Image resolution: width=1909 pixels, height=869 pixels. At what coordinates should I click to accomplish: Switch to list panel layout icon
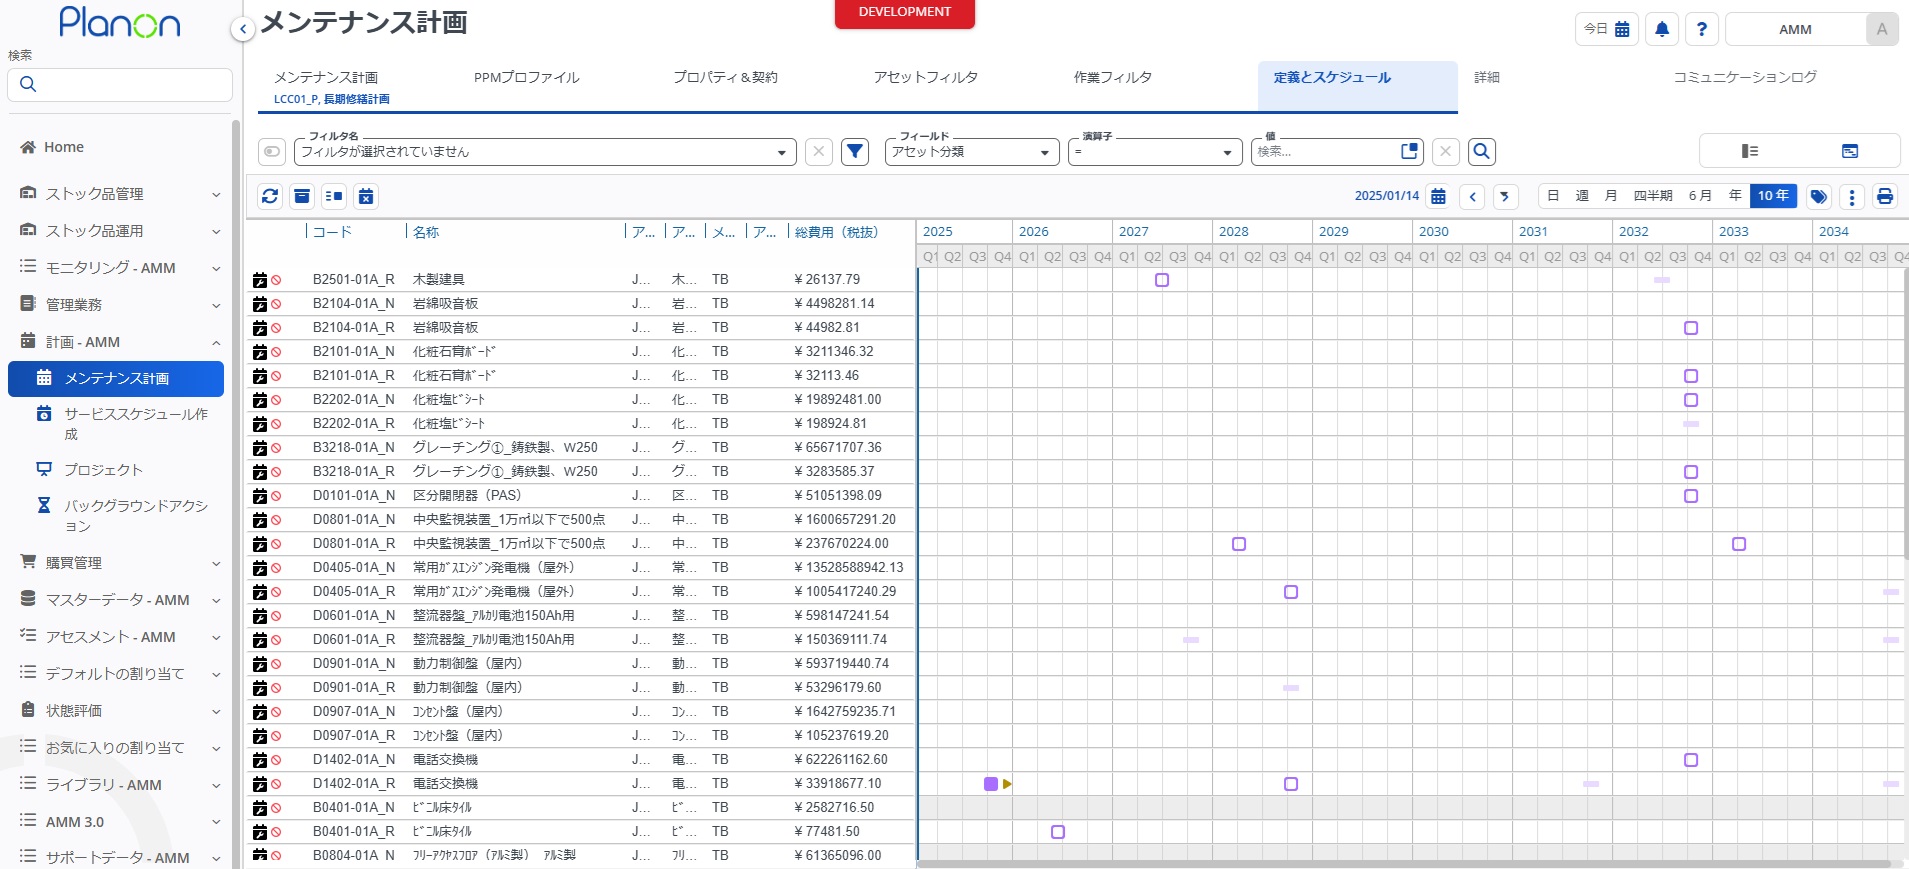[1749, 151]
